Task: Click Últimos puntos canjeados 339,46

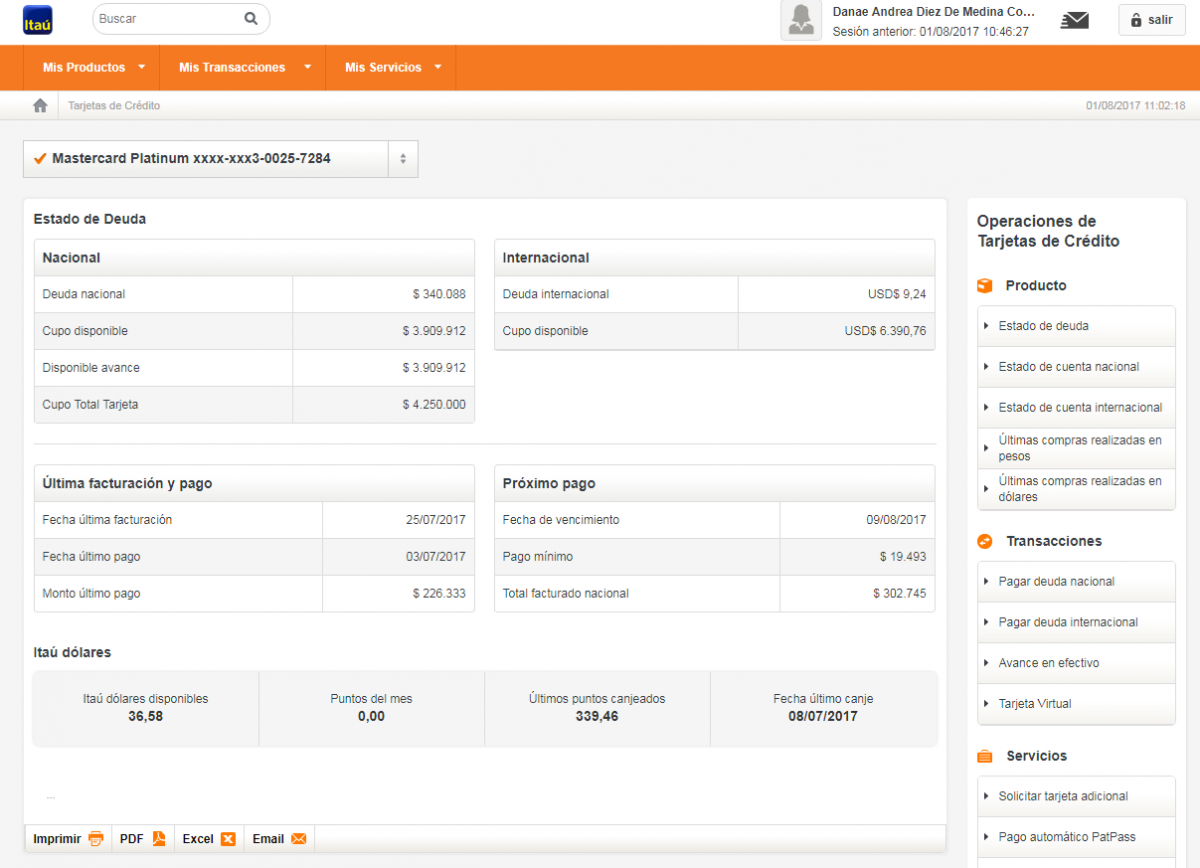Action: coord(597,716)
